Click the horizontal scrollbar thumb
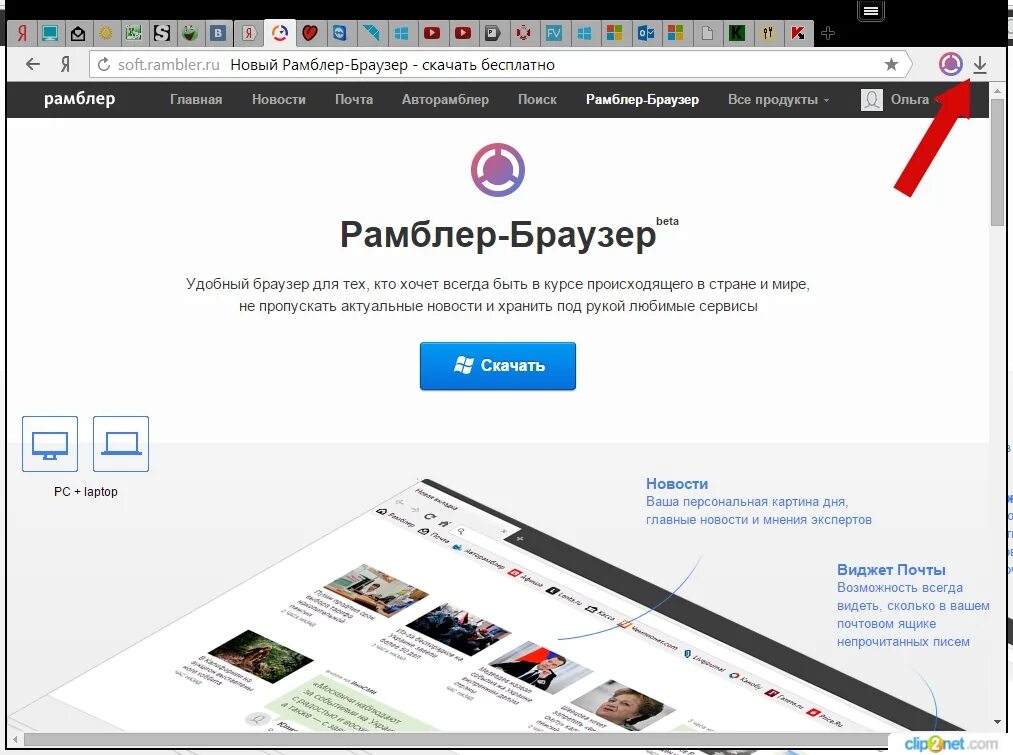1013x755 pixels. click(x=455, y=739)
